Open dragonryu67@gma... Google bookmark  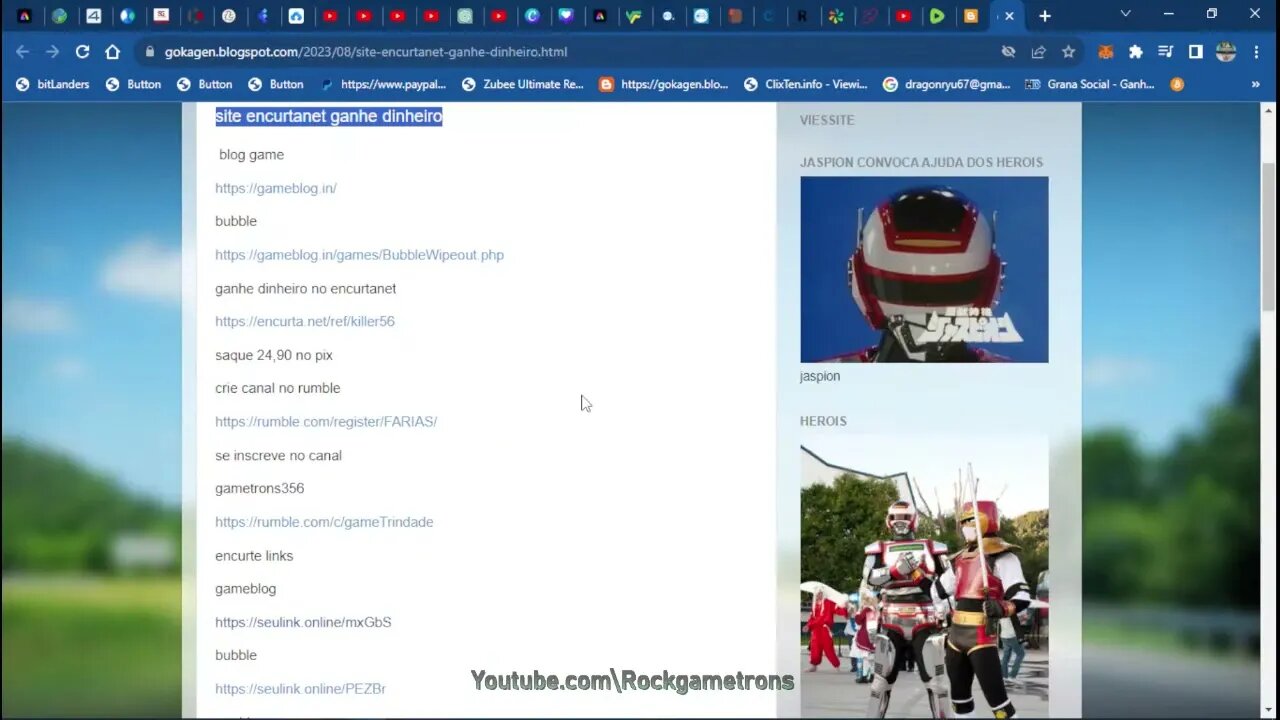pos(947,84)
